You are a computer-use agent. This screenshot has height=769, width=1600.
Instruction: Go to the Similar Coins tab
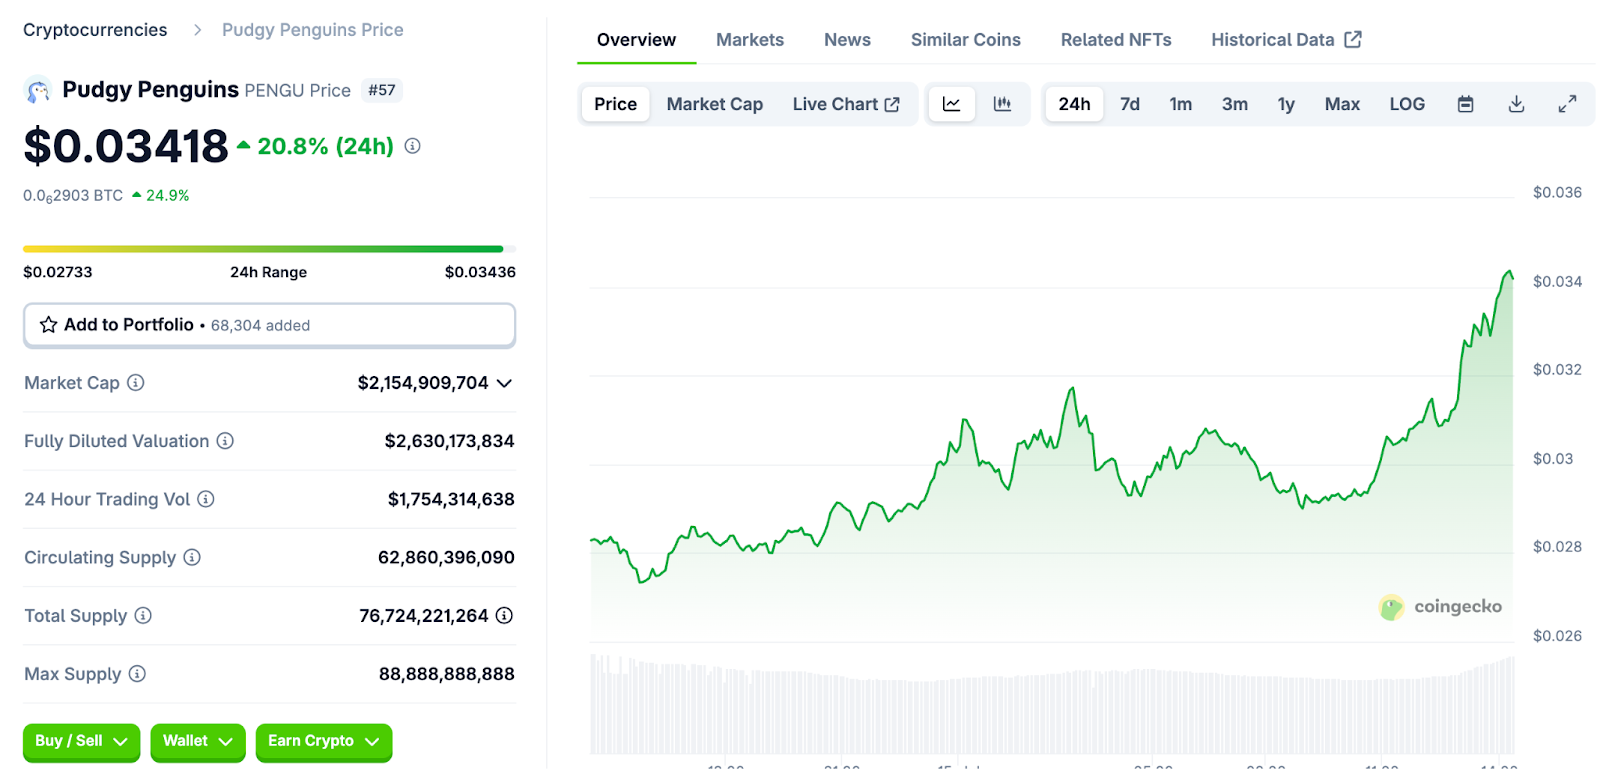point(965,40)
